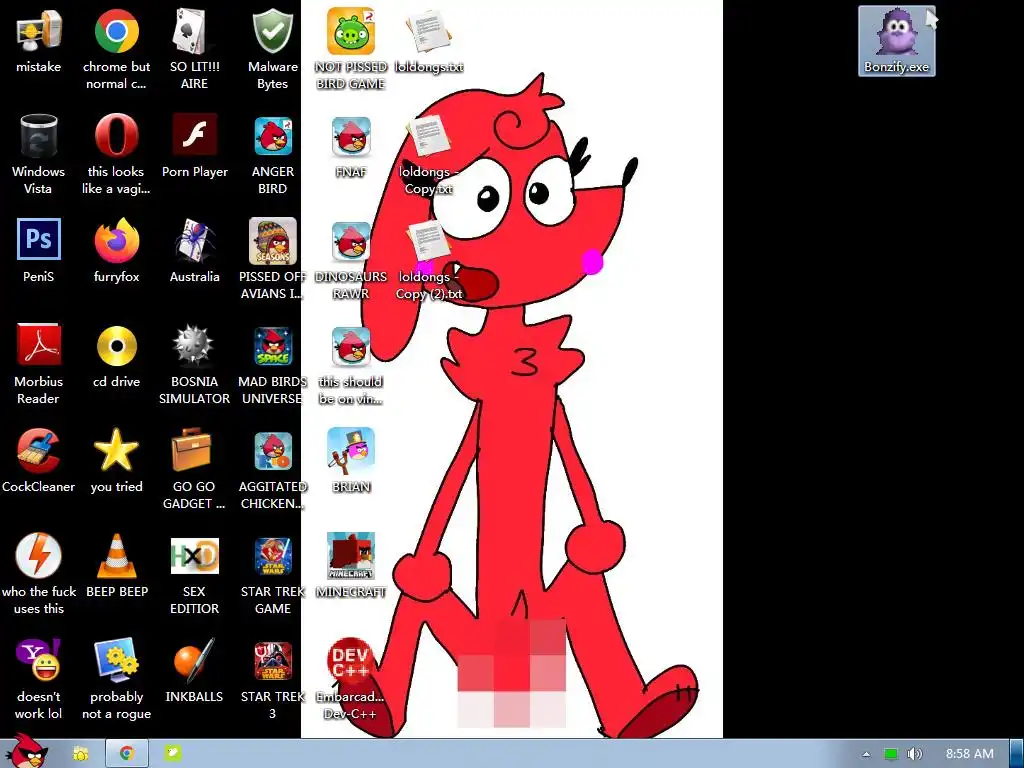Viewport: 1024px width, 768px height.
Task: Select the 'BRIAN' slingshot bird icon
Action: pyautogui.click(x=351, y=461)
